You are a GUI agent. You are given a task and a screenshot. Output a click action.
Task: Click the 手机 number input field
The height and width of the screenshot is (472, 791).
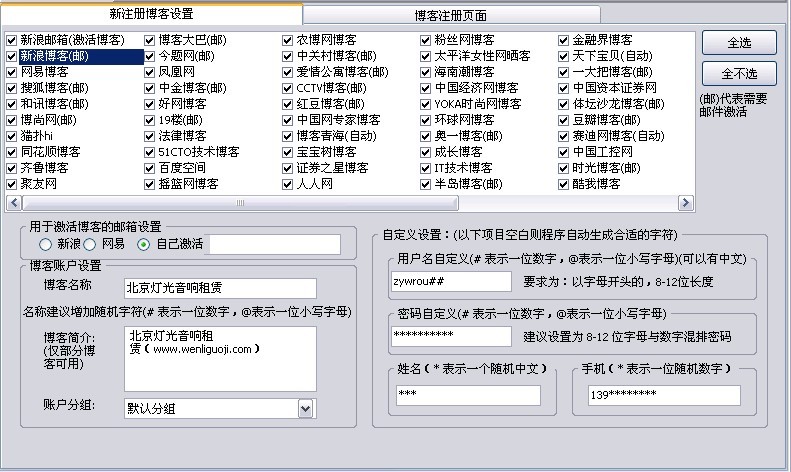click(657, 395)
